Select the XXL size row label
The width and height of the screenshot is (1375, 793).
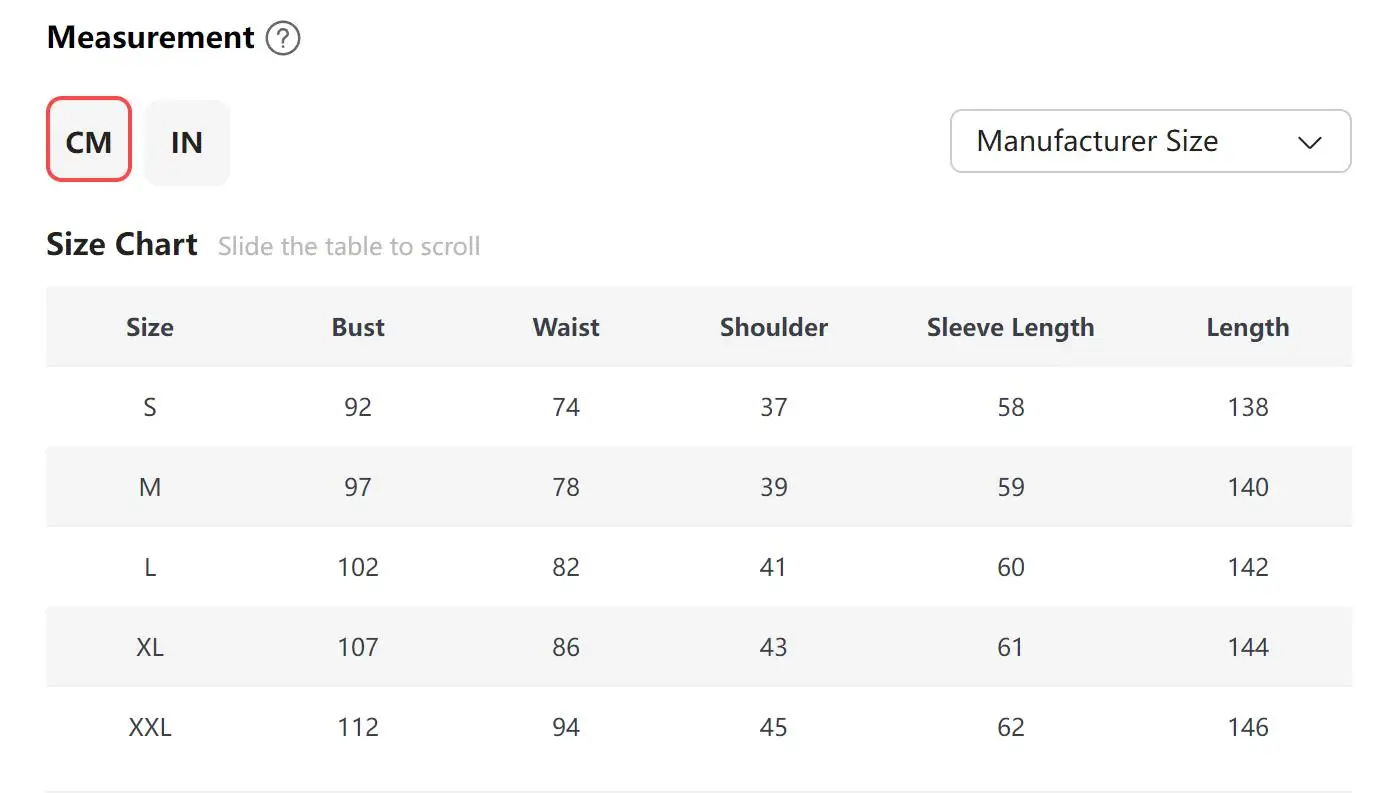tap(150, 727)
